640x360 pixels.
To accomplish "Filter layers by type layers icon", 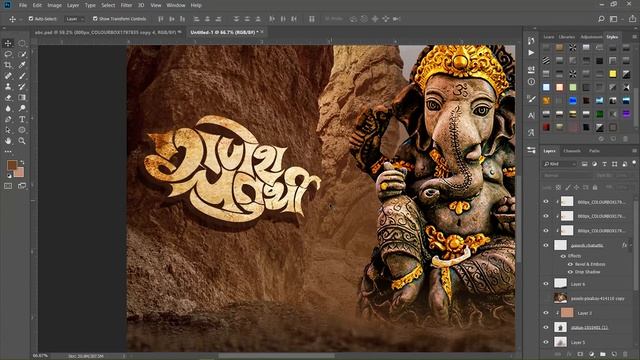I will [x=604, y=164].
